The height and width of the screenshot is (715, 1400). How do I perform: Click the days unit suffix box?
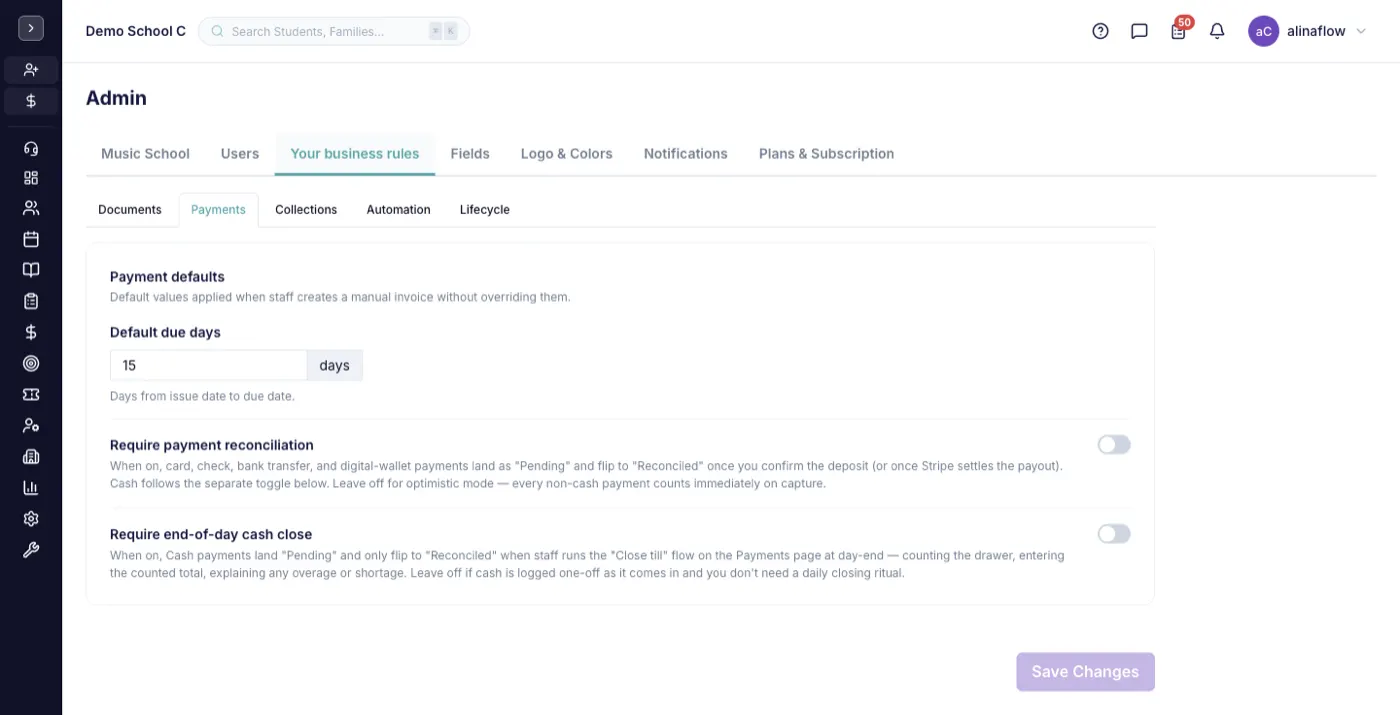point(335,365)
